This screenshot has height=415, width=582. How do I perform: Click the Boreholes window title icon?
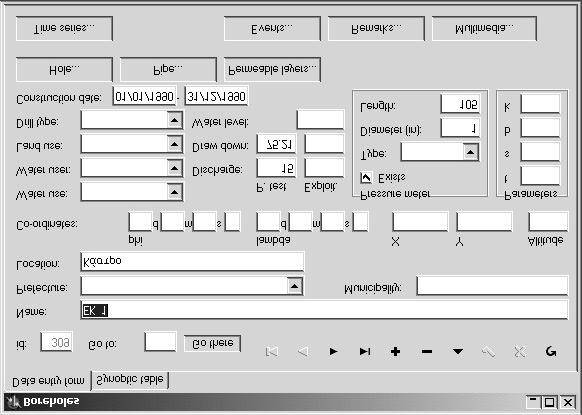click(14, 402)
